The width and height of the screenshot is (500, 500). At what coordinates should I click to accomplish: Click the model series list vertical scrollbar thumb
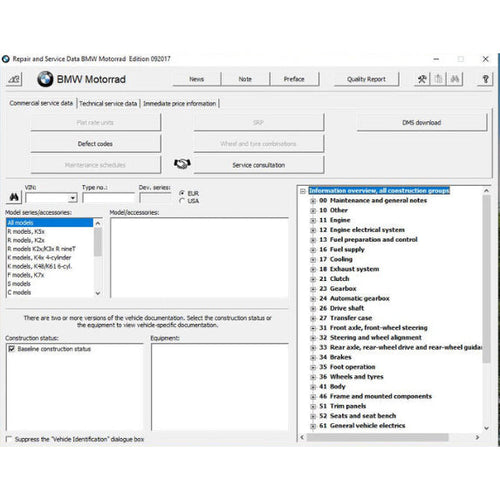pyautogui.click(x=98, y=241)
